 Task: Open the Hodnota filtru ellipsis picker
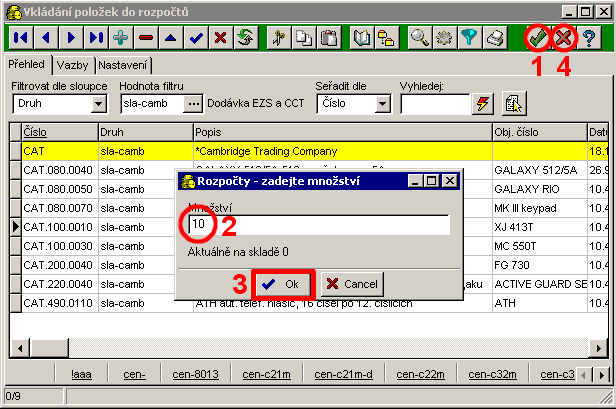pos(194,102)
